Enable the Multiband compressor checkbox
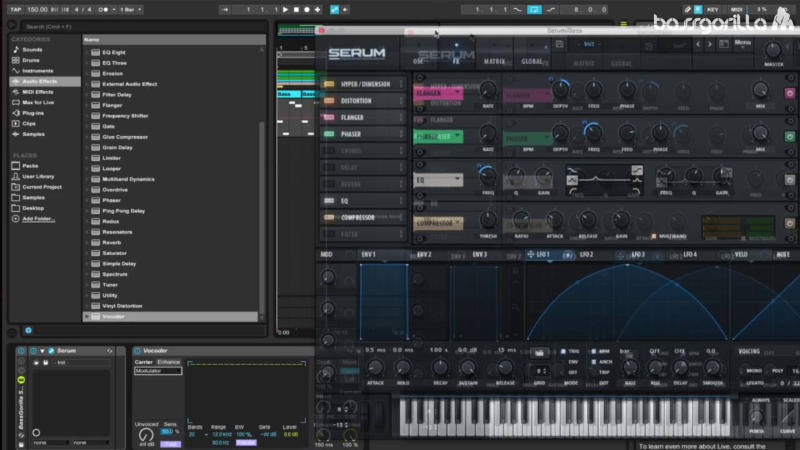Image resolution: width=800 pixels, height=450 pixels. click(x=654, y=236)
